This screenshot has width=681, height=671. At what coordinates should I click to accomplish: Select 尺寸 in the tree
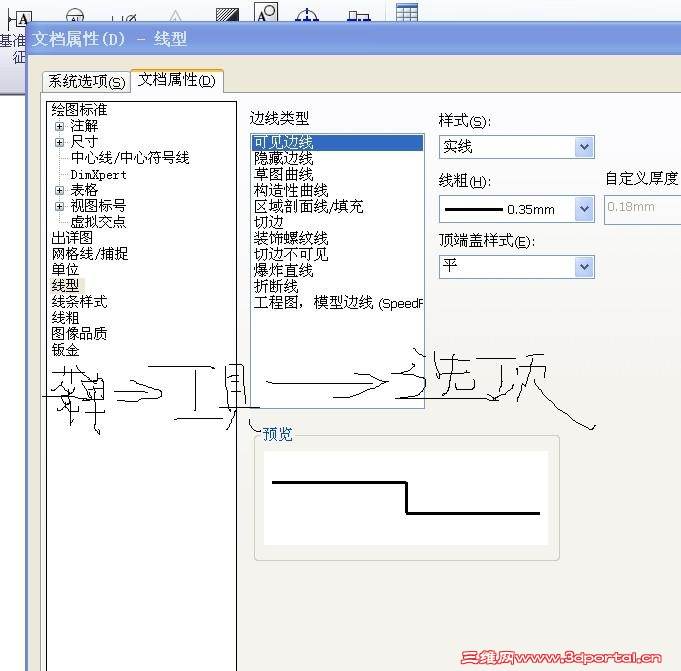tap(84, 142)
